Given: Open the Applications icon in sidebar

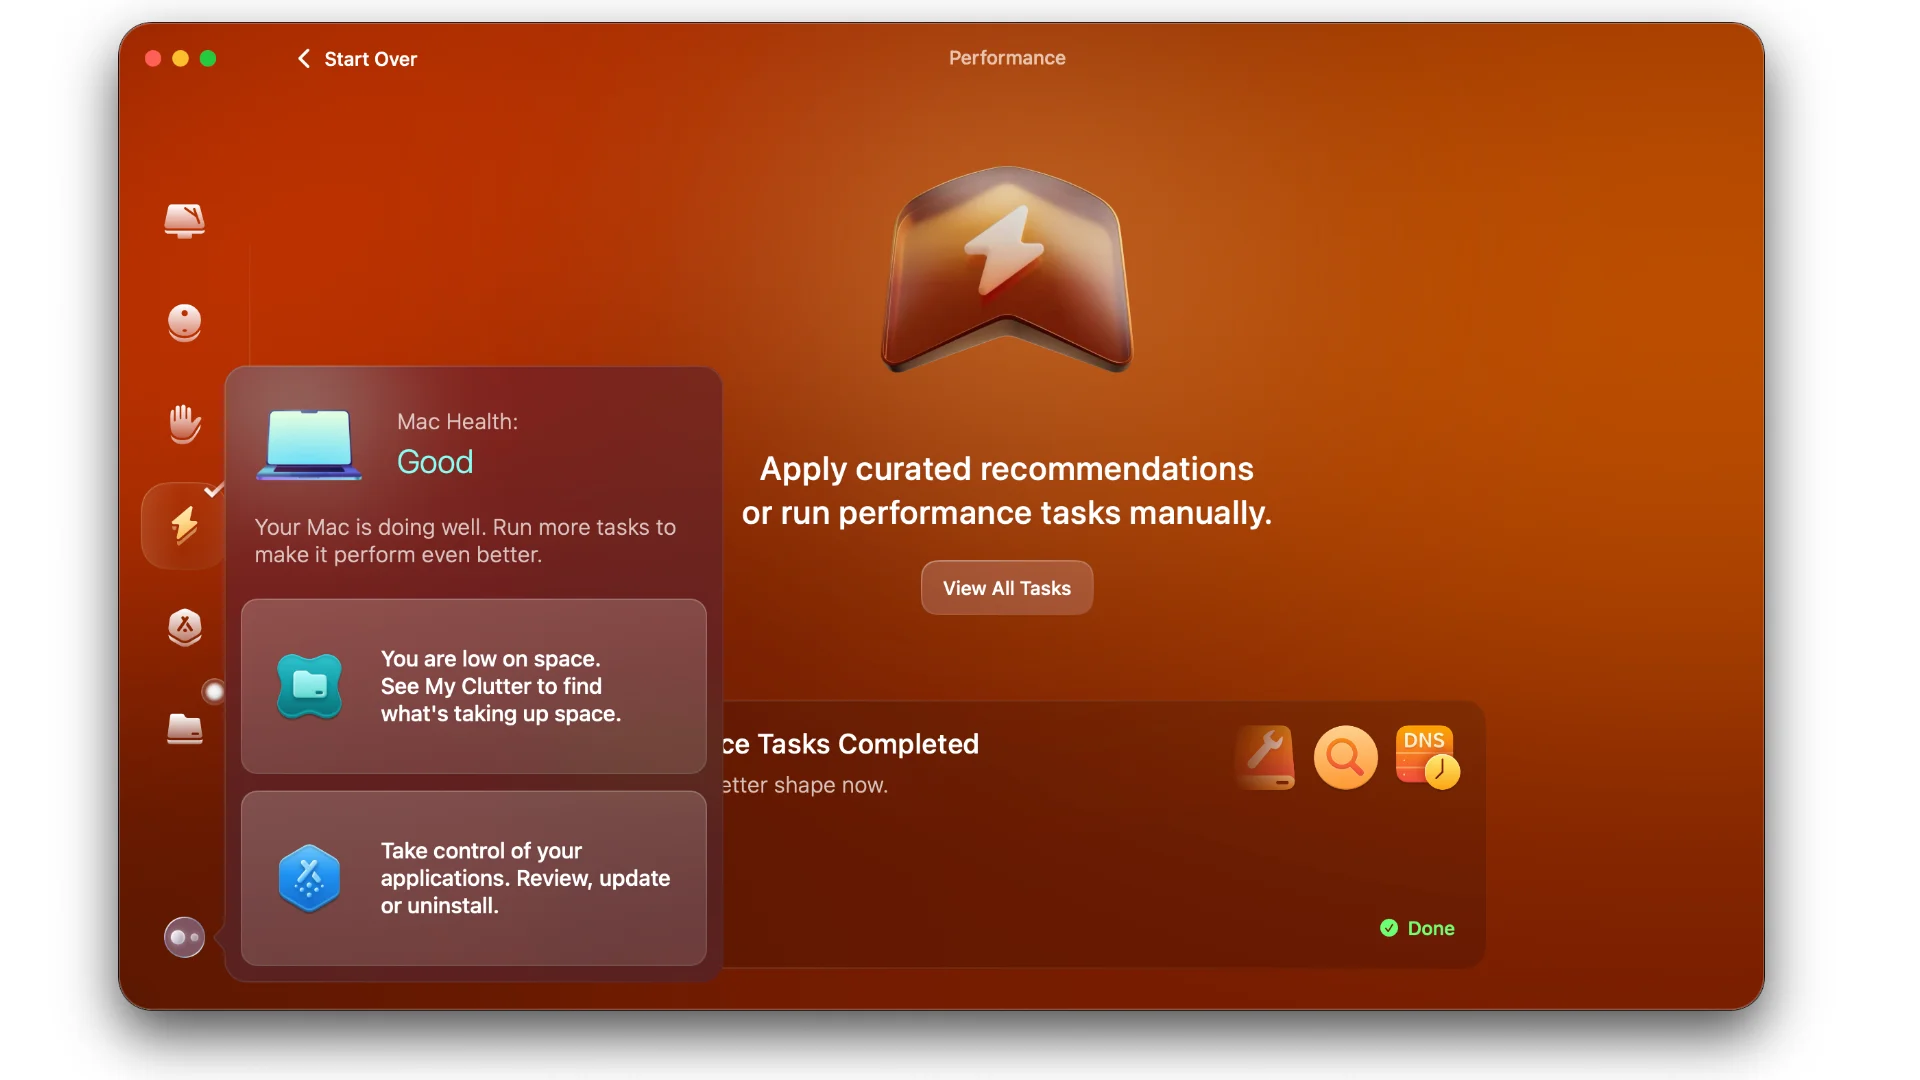Looking at the screenshot, I should click(x=185, y=628).
